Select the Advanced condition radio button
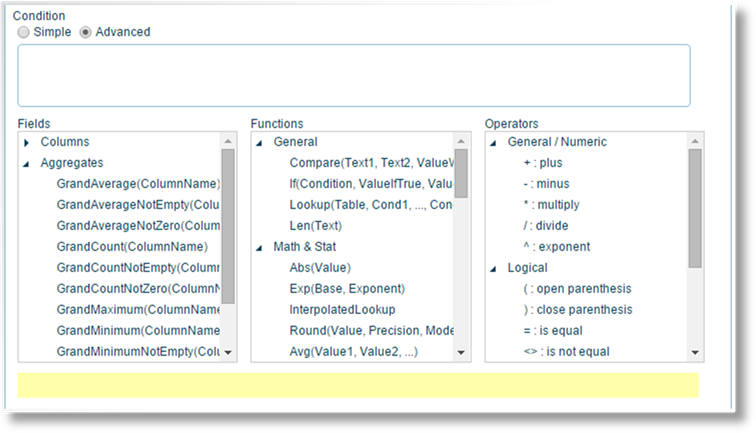The height and width of the screenshot is (433, 756). pos(85,32)
